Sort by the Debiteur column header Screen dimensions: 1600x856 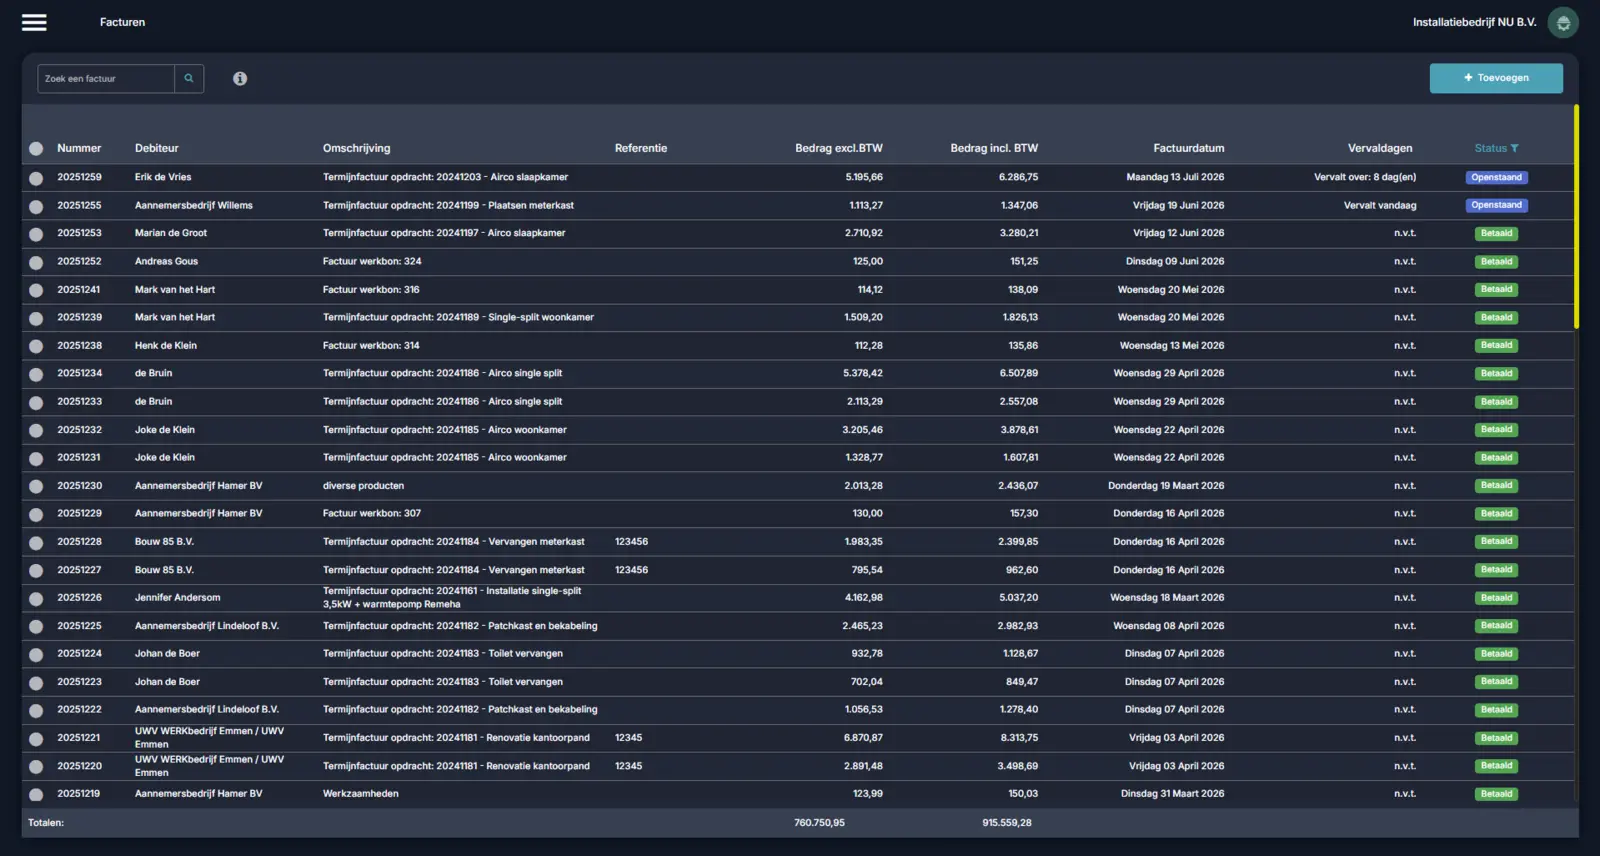point(157,148)
